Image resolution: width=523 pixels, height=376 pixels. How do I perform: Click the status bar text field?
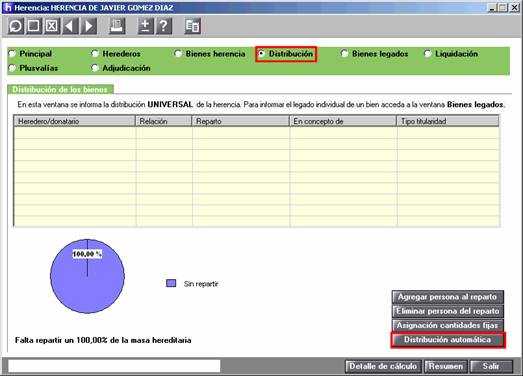coord(114,366)
